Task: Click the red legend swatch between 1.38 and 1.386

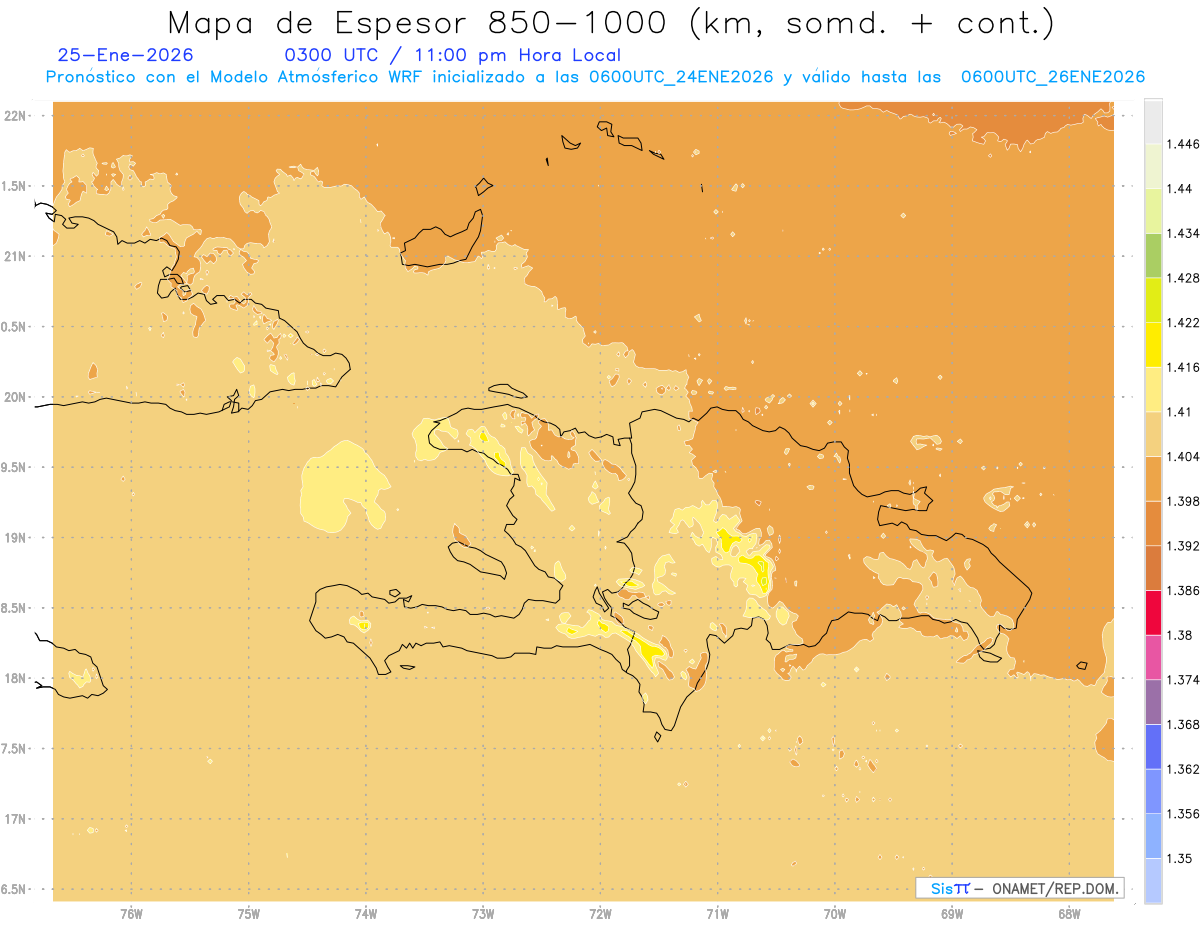Action: [1153, 612]
